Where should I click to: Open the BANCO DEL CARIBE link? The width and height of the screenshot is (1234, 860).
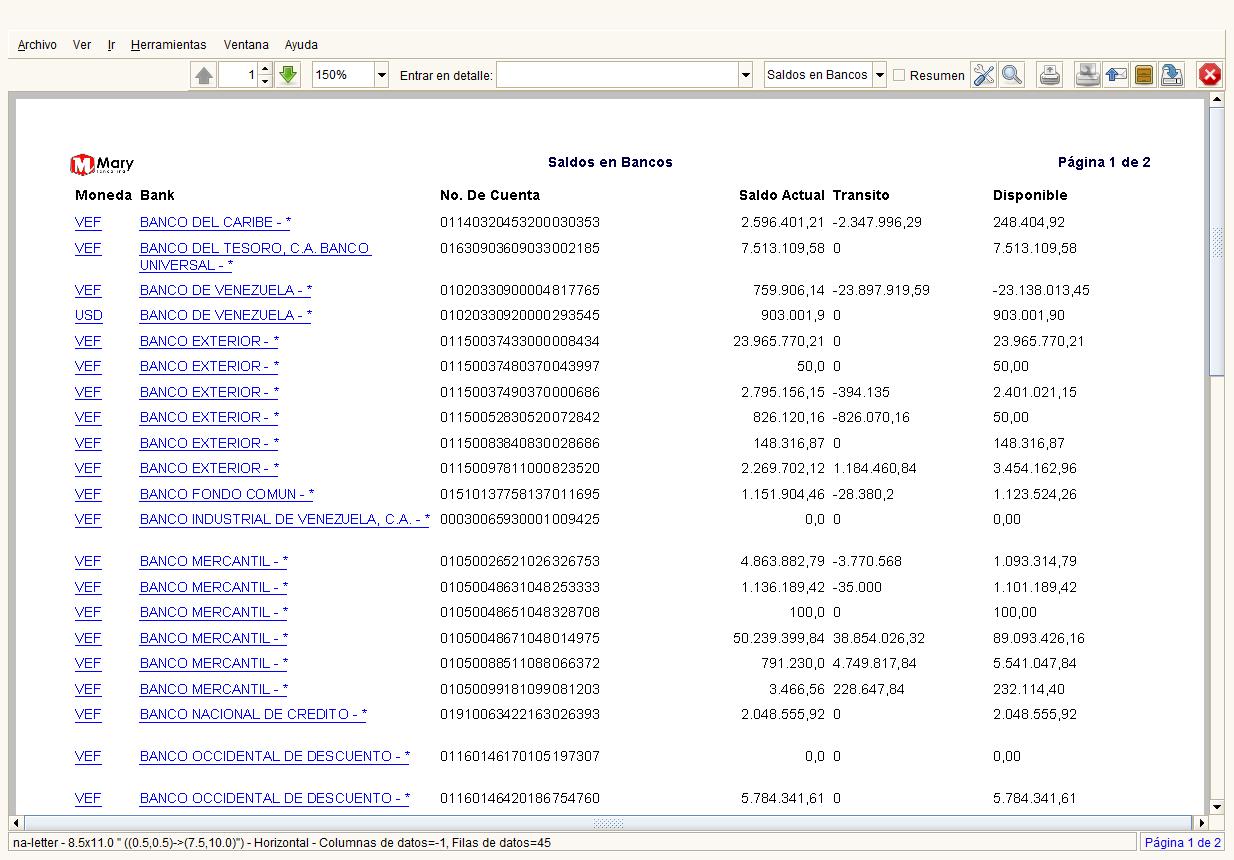point(214,223)
